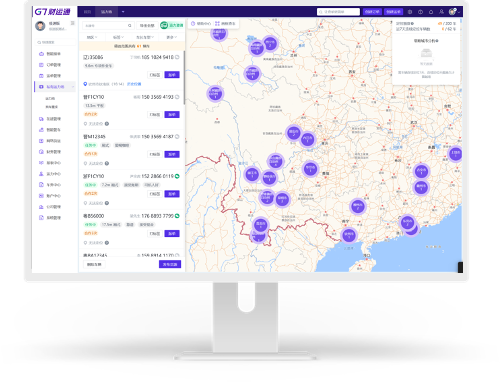Expand the arrow next to the active header tab

tap(123, 12)
